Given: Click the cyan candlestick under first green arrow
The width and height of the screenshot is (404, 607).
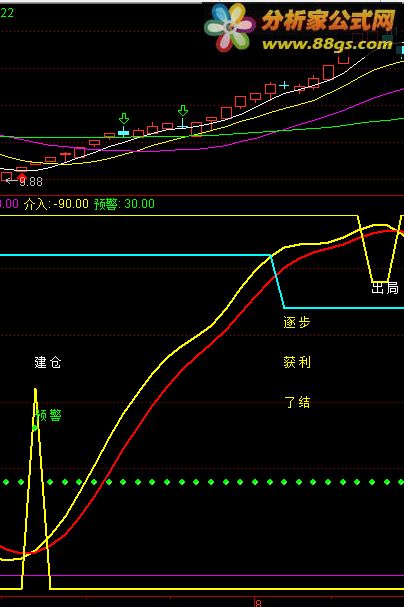Looking at the screenshot, I should click(123, 133).
